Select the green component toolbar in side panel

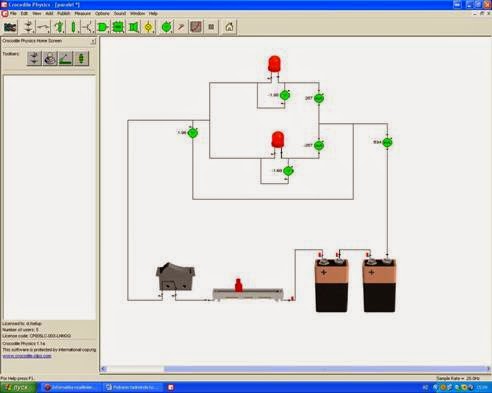(81, 58)
